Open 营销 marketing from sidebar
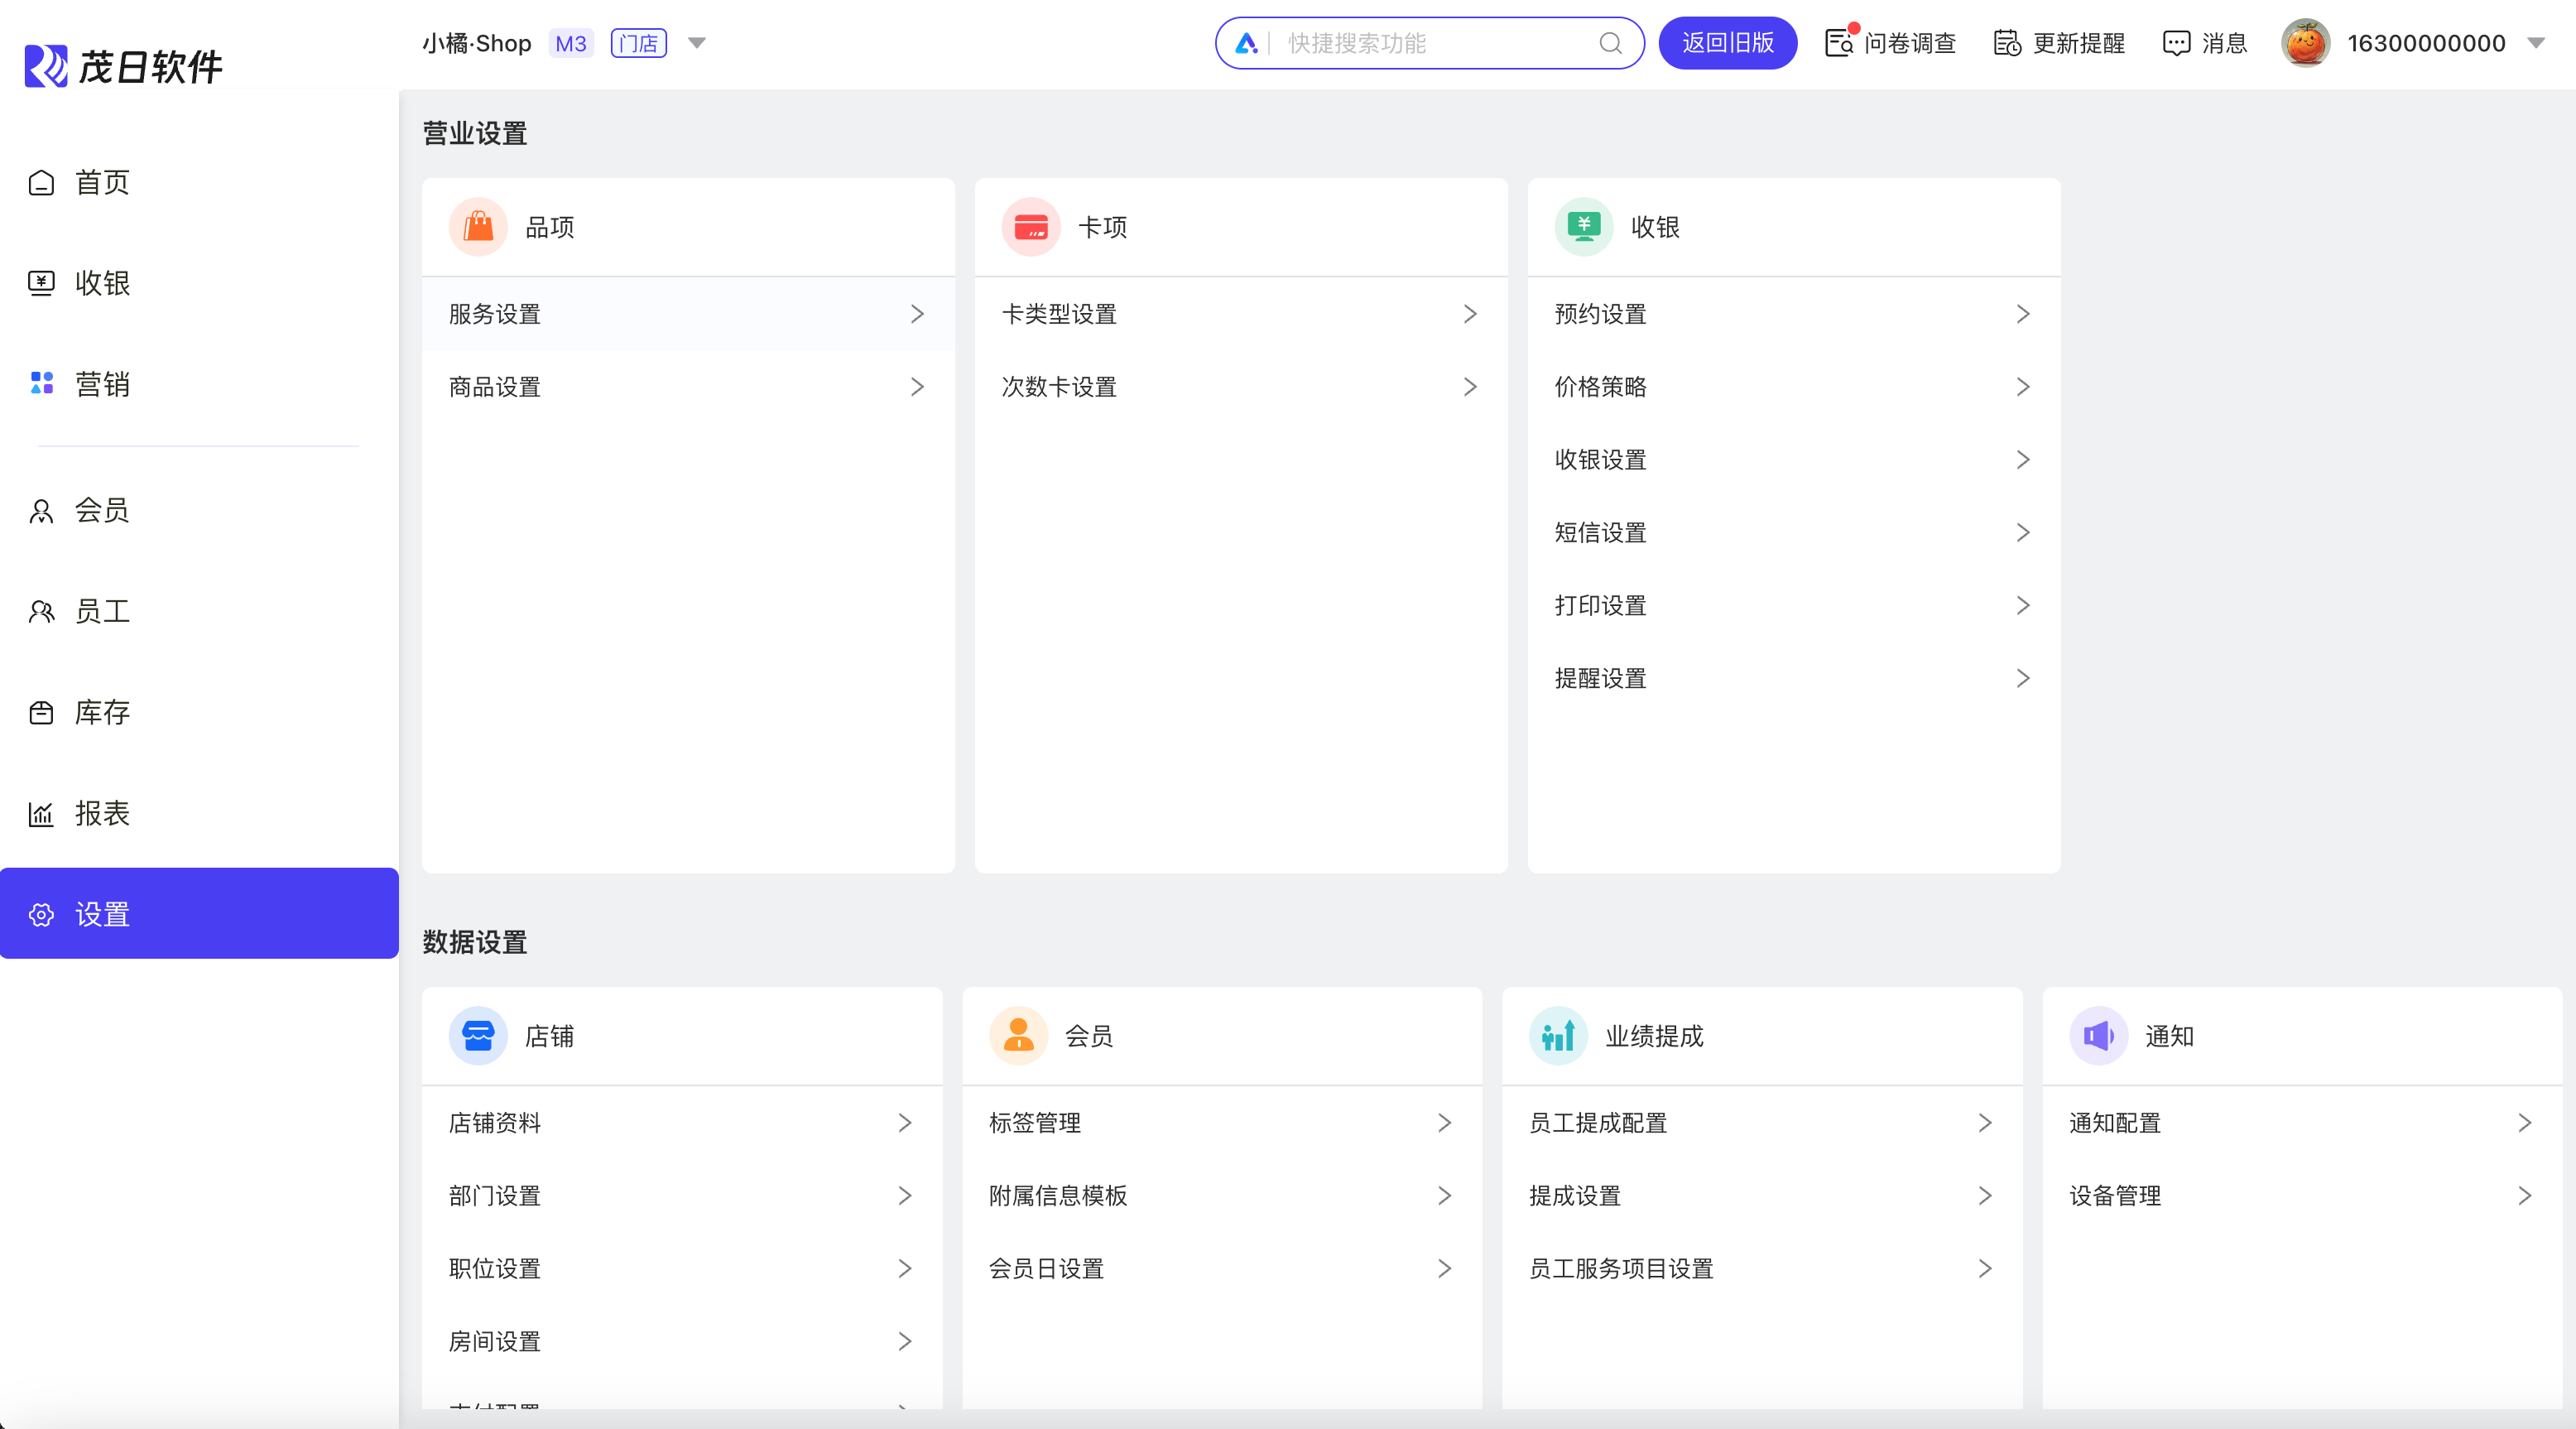This screenshot has height=1429, width=2576. 101,384
